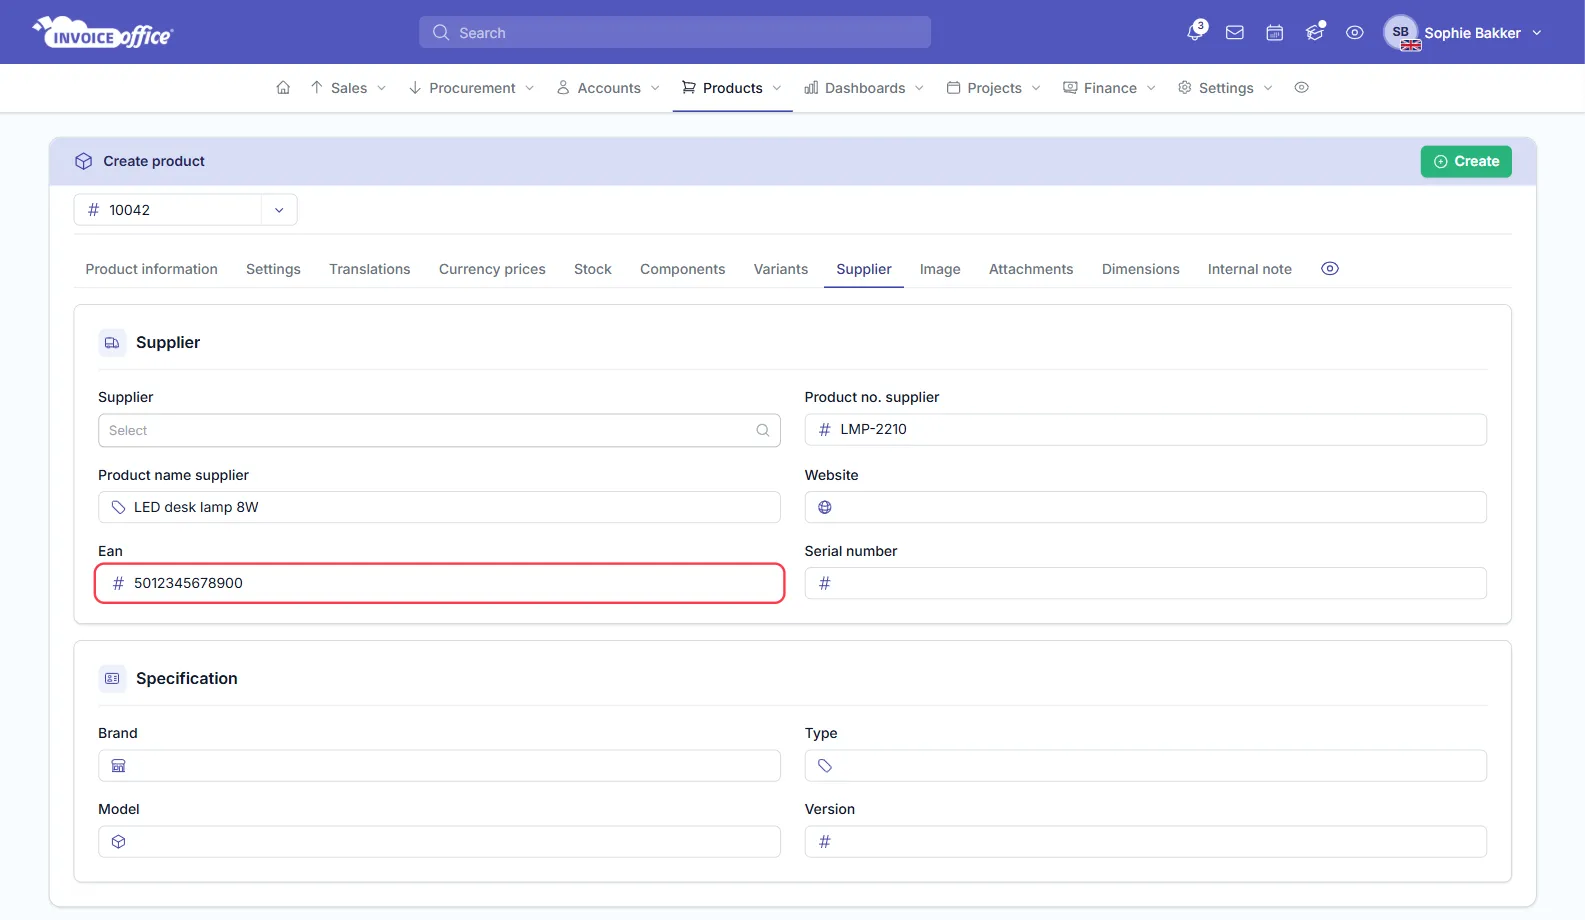
Task: Click the hash icon in Serial number field
Action: [x=825, y=583]
